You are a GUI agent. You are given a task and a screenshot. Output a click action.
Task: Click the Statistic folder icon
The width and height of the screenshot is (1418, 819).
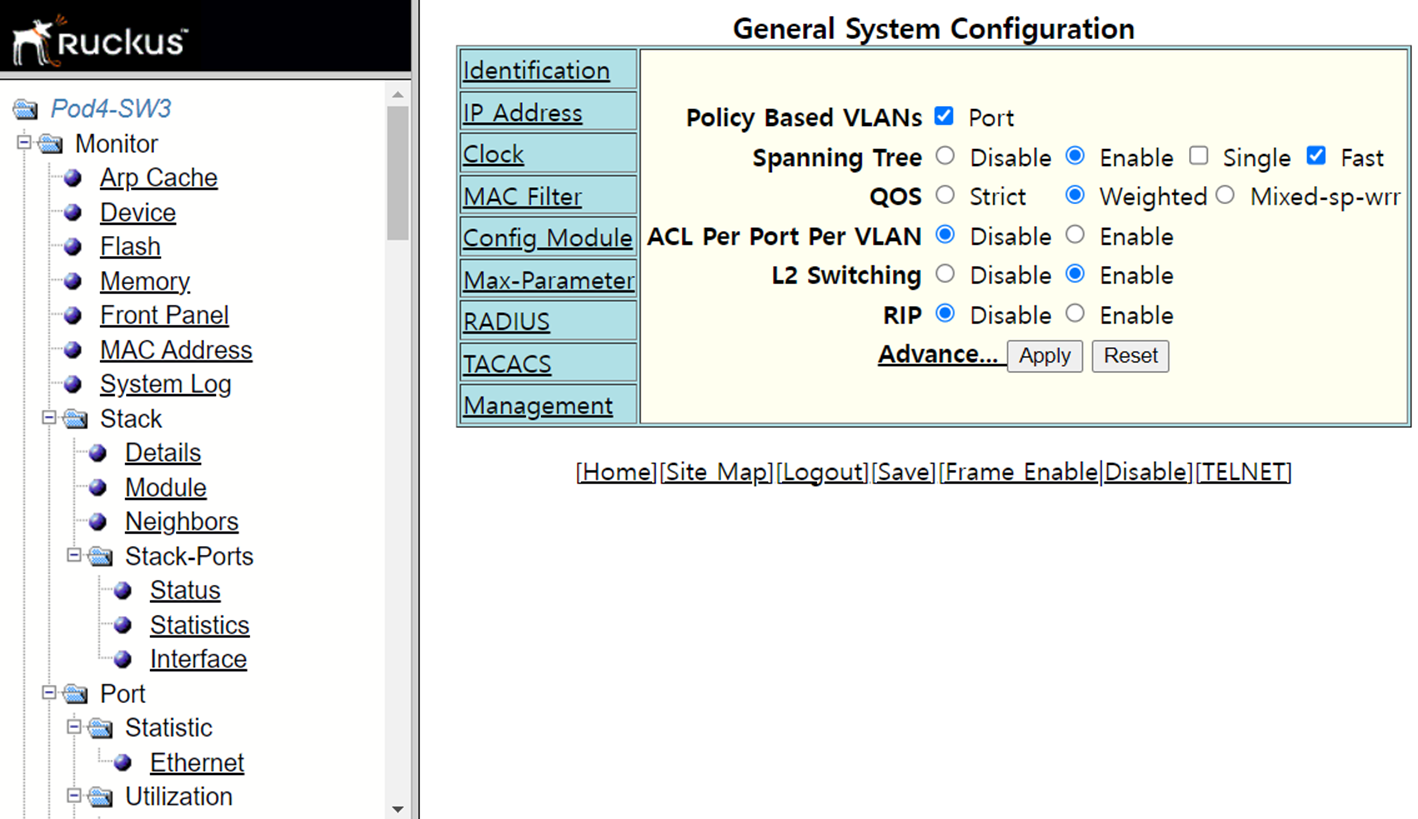tap(100, 728)
